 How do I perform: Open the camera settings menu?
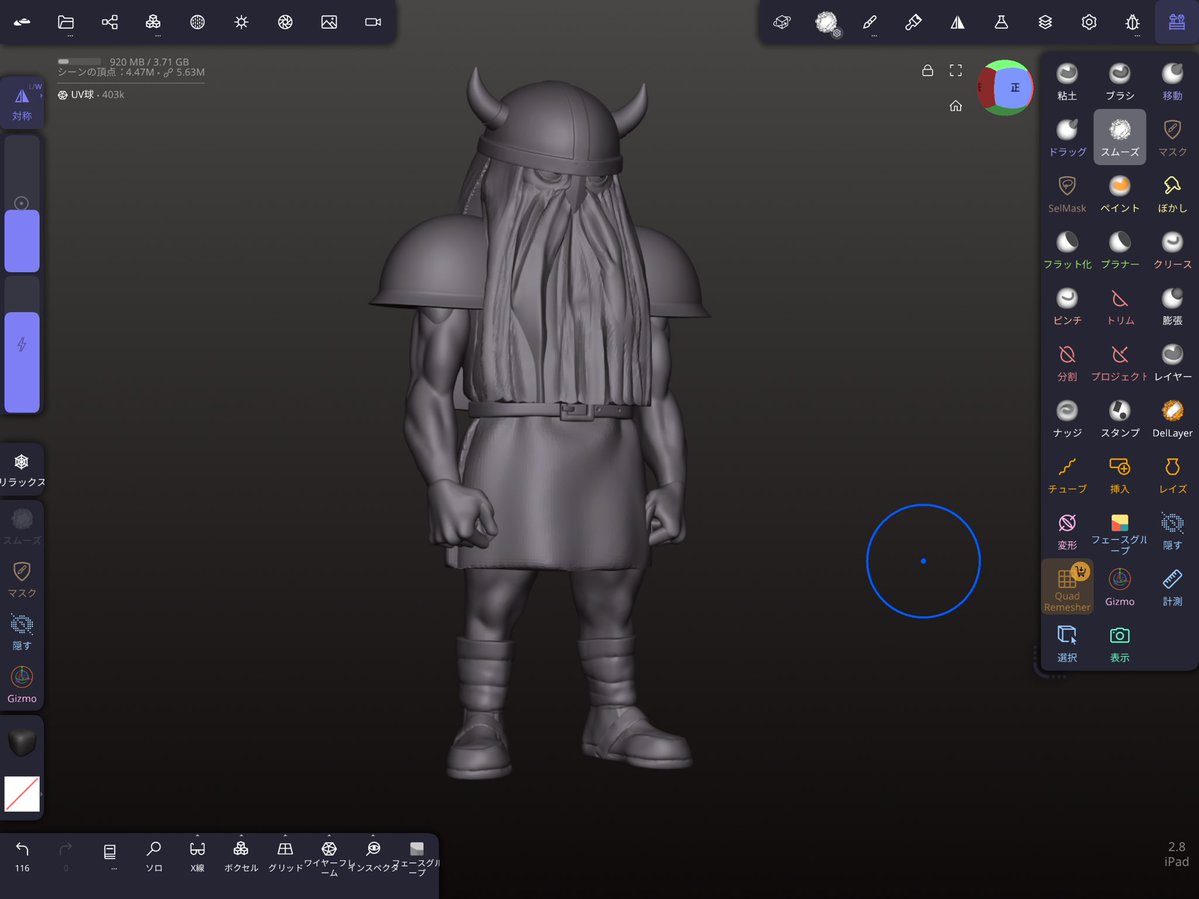point(372,22)
